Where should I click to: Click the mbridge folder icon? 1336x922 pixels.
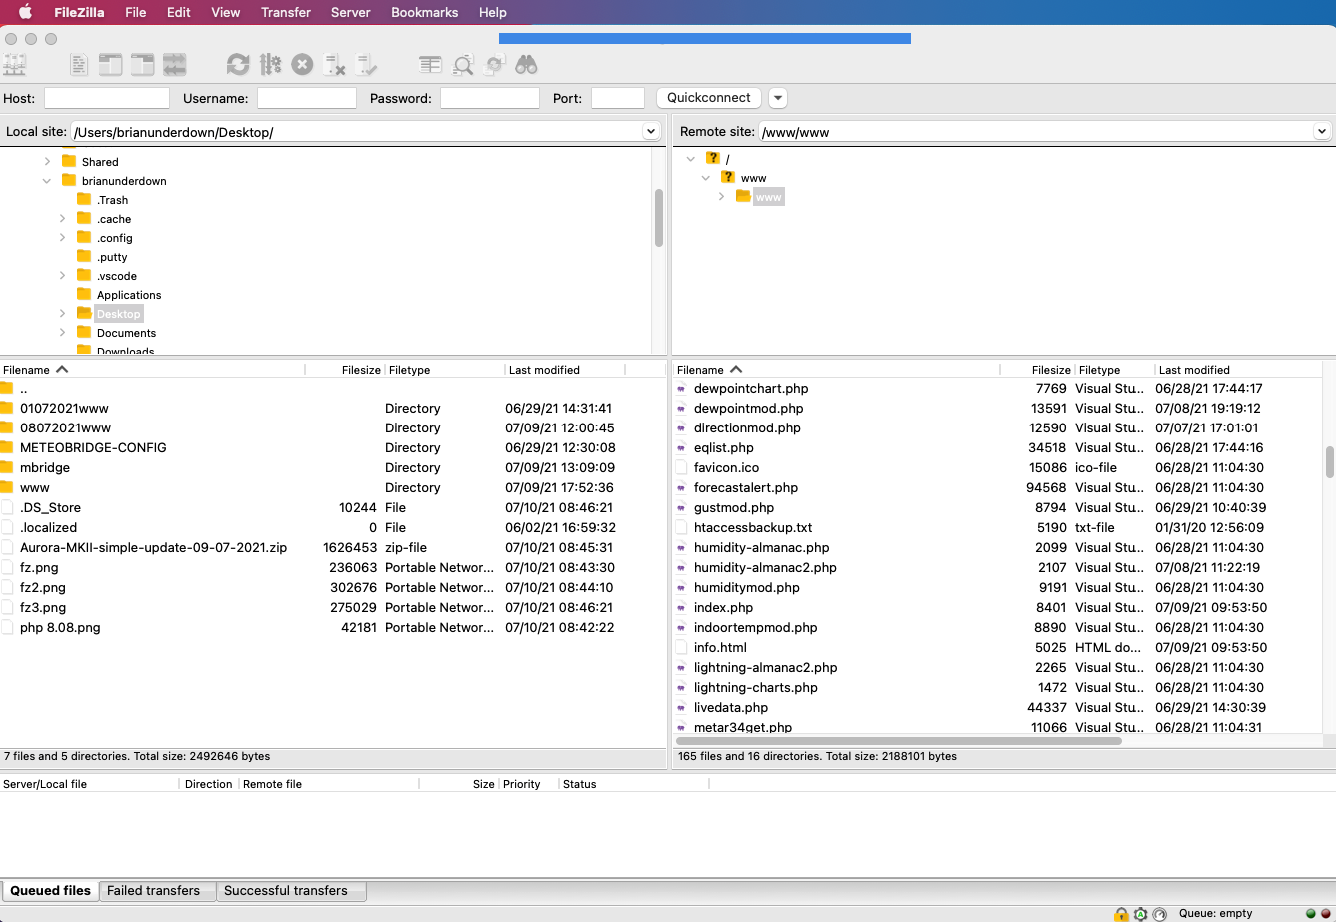pos(7,467)
